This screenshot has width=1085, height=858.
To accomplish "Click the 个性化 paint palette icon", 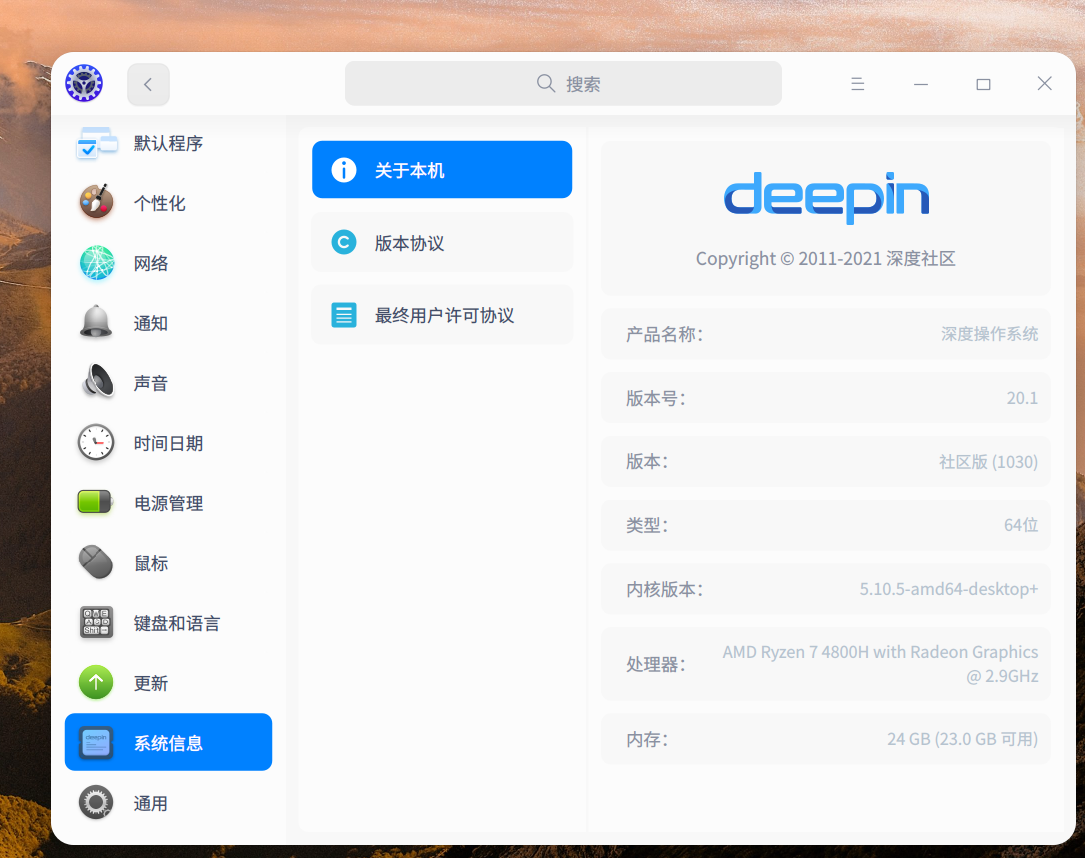I will coord(96,203).
